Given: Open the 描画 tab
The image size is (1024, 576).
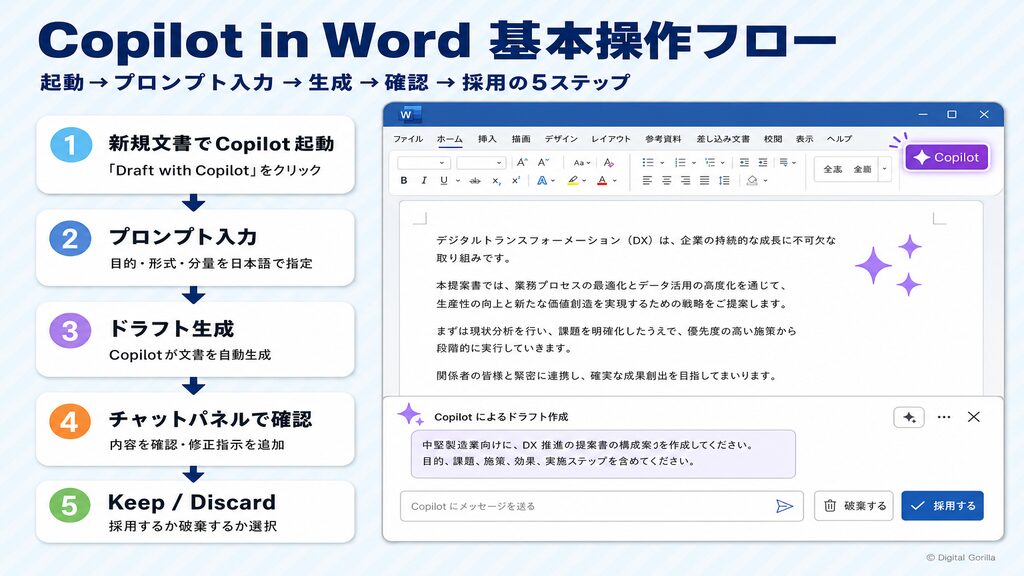Looking at the screenshot, I should [x=520, y=139].
